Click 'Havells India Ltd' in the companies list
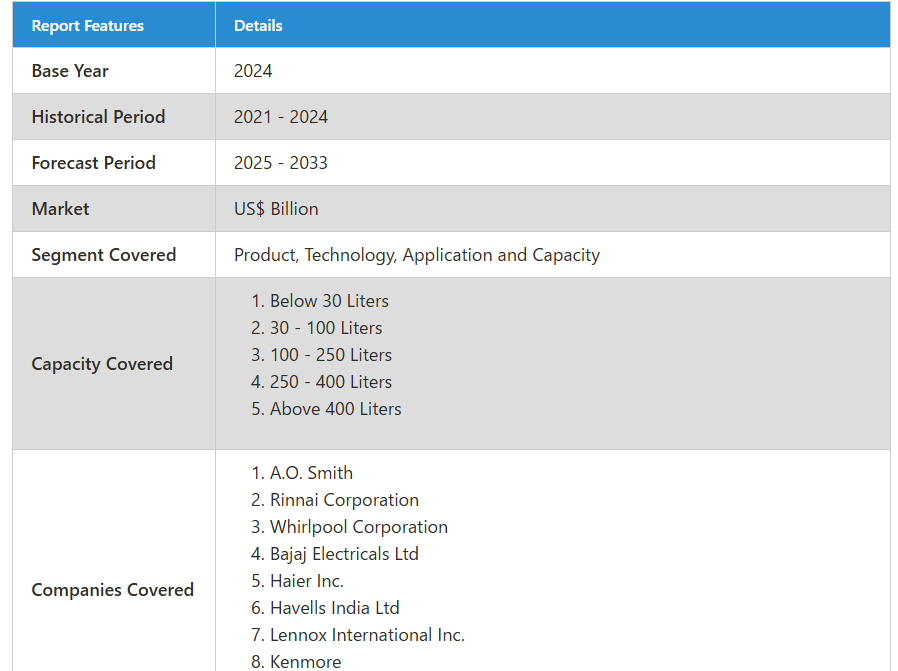This screenshot has width=898, height=671. click(x=335, y=608)
